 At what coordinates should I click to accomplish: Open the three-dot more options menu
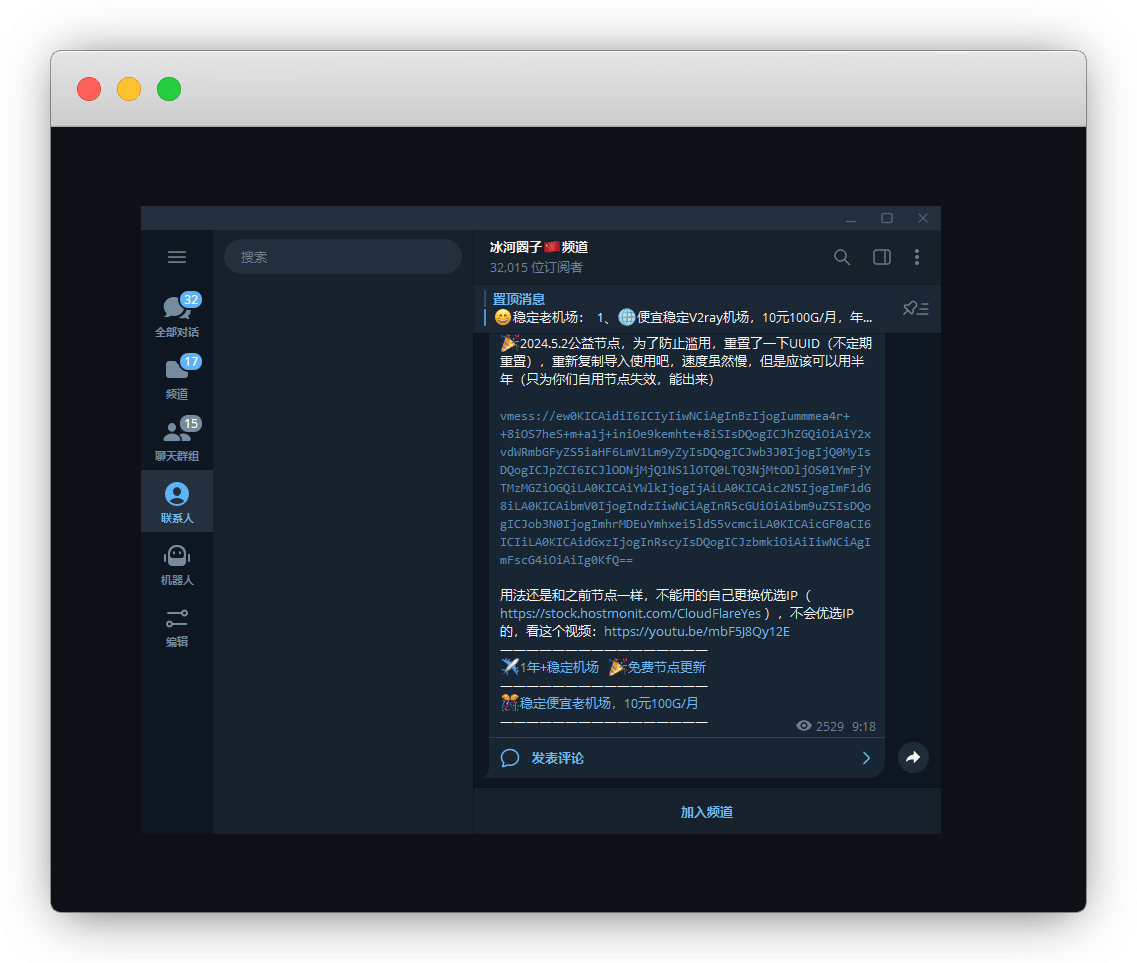coord(917,257)
